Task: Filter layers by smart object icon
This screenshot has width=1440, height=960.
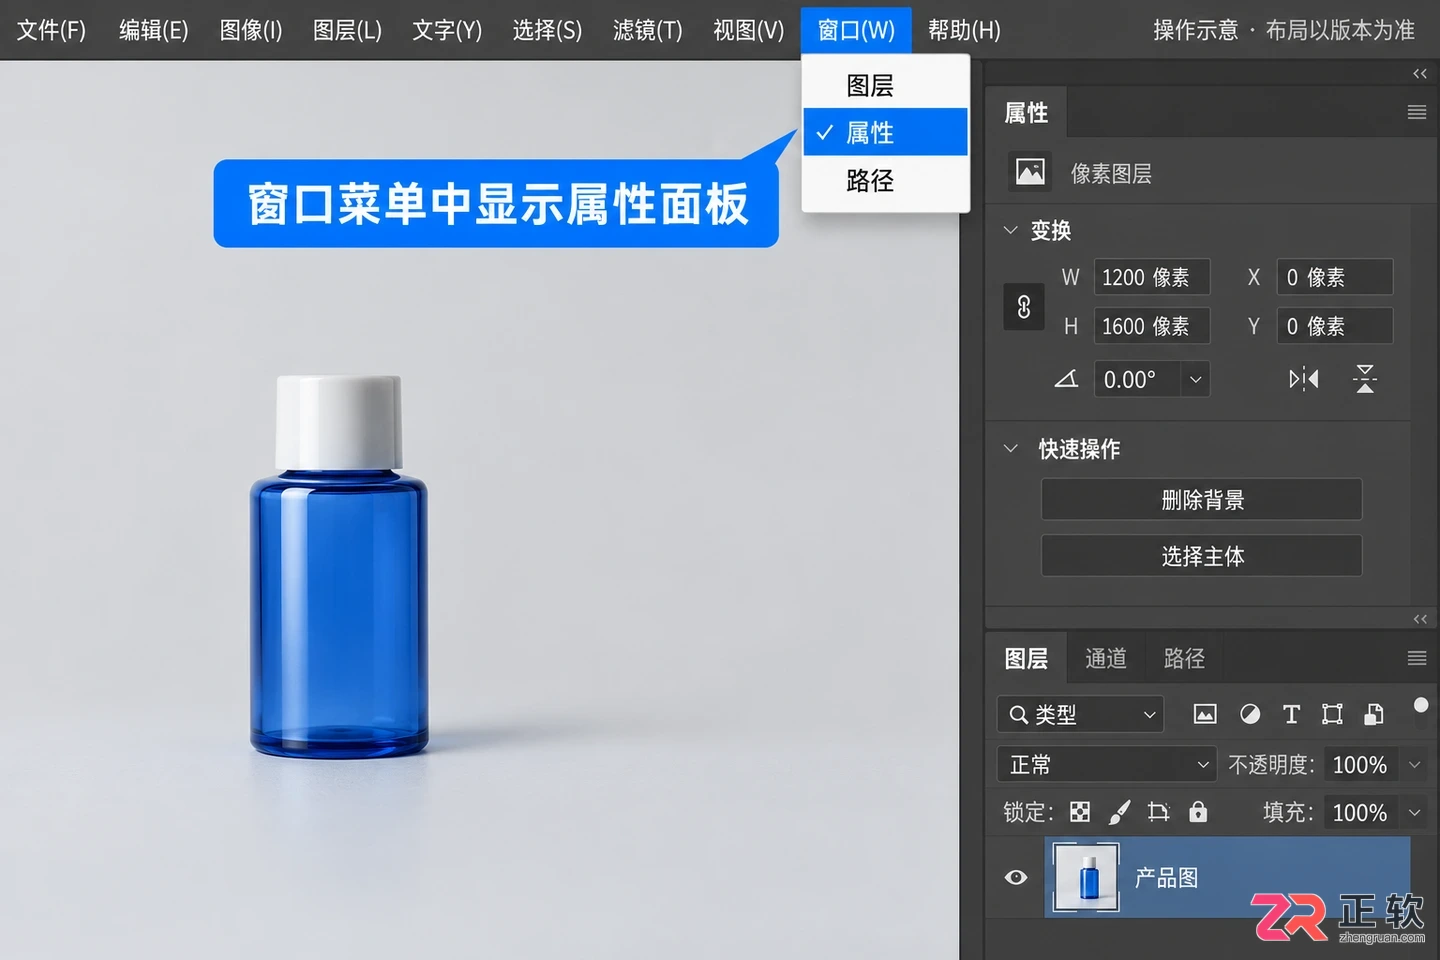Action: pyautogui.click(x=1374, y=714)
